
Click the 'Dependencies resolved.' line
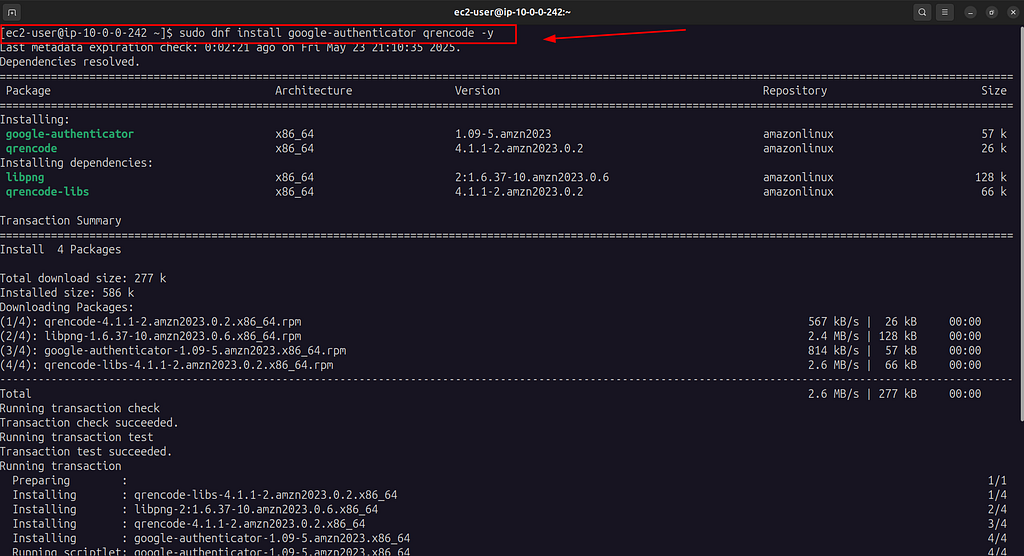(x=70, y=61)
